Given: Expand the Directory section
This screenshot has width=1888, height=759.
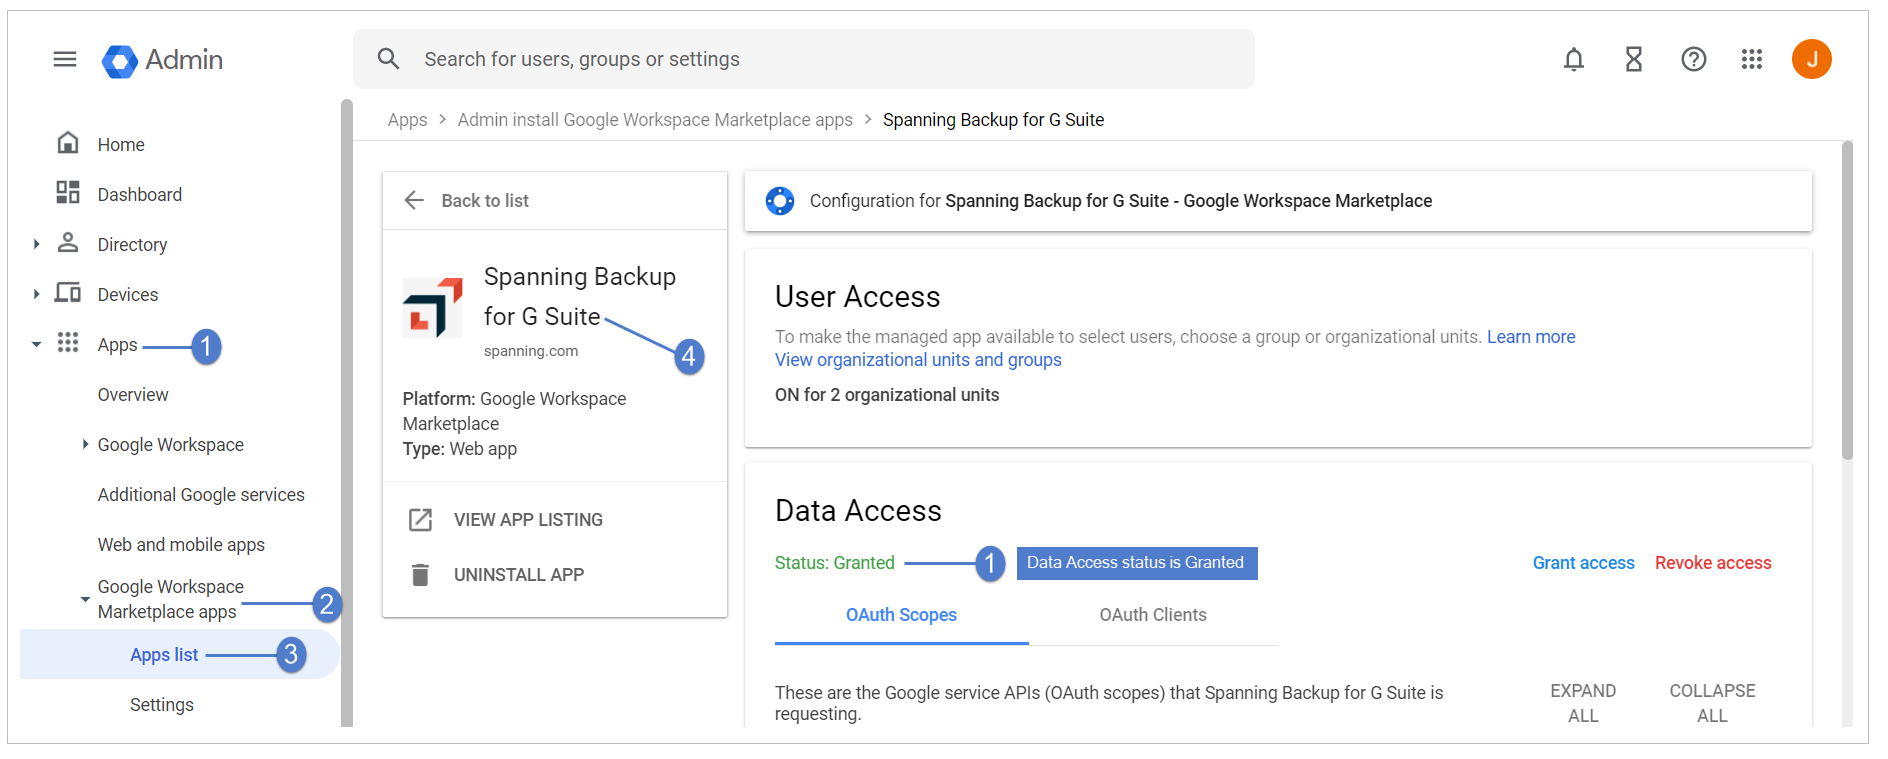Looking at the screenshot, I should click(x=37, y=244).
